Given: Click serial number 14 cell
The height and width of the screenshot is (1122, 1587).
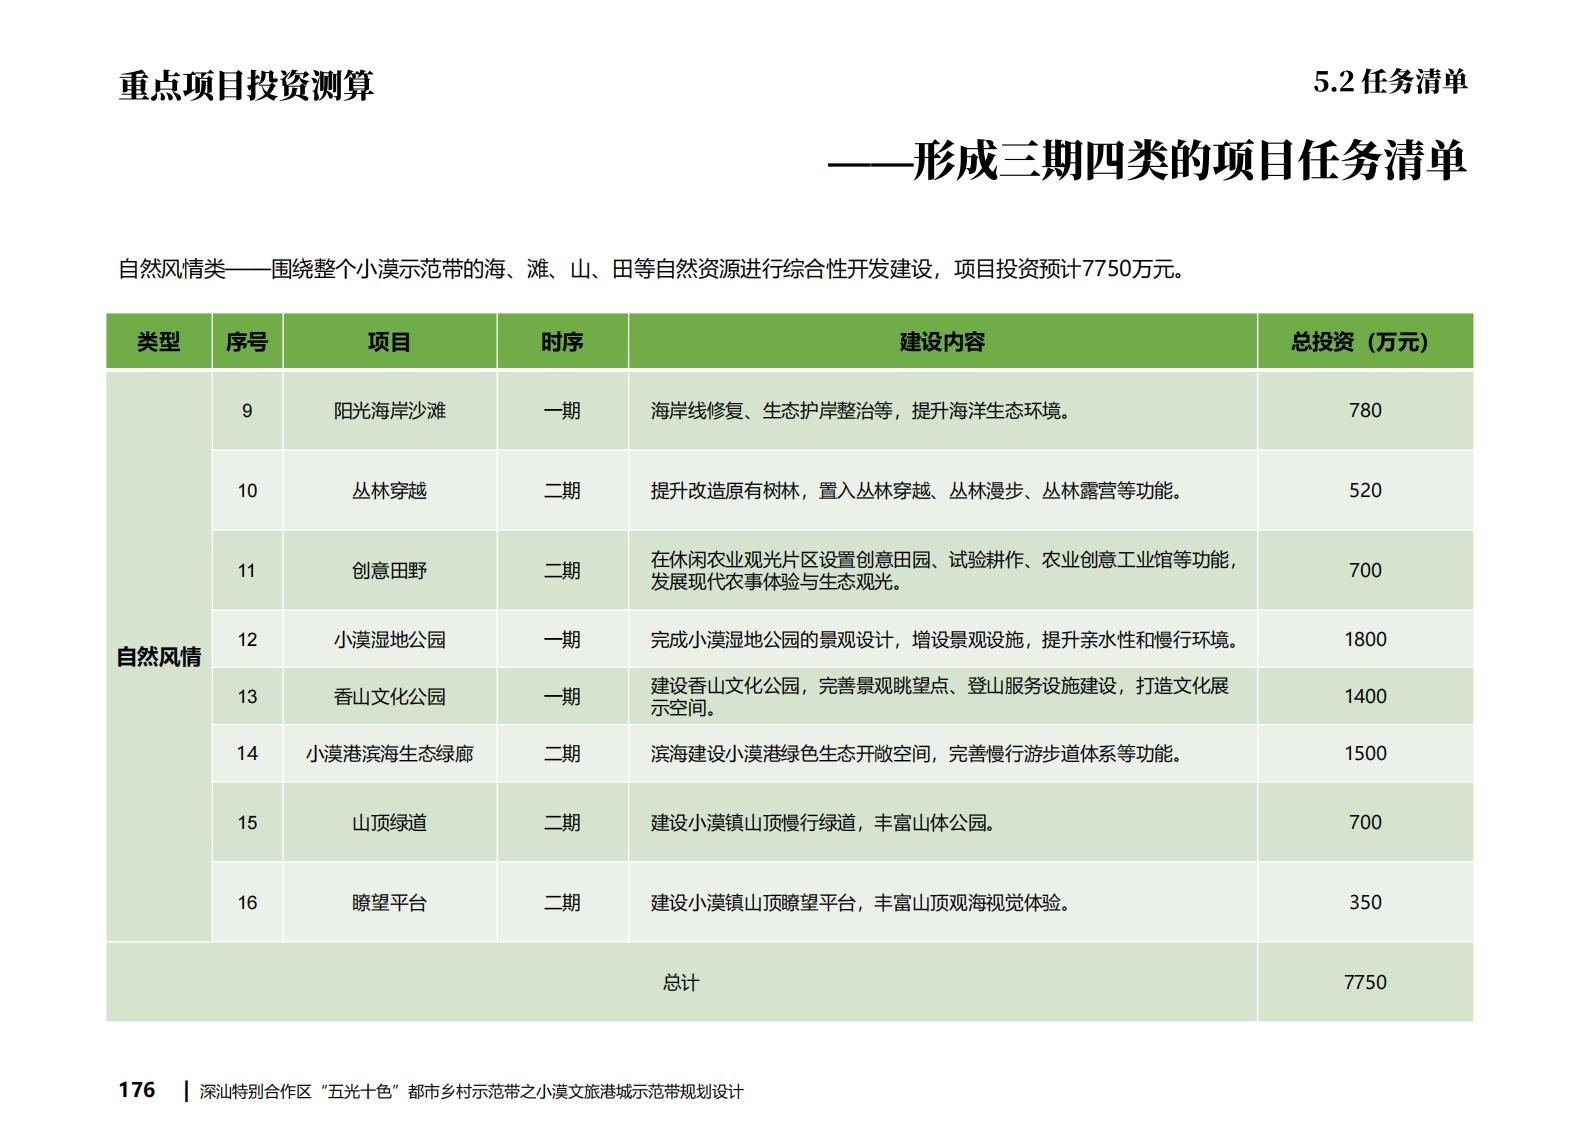Looking at the screenshot, I should tap(247, 754).
